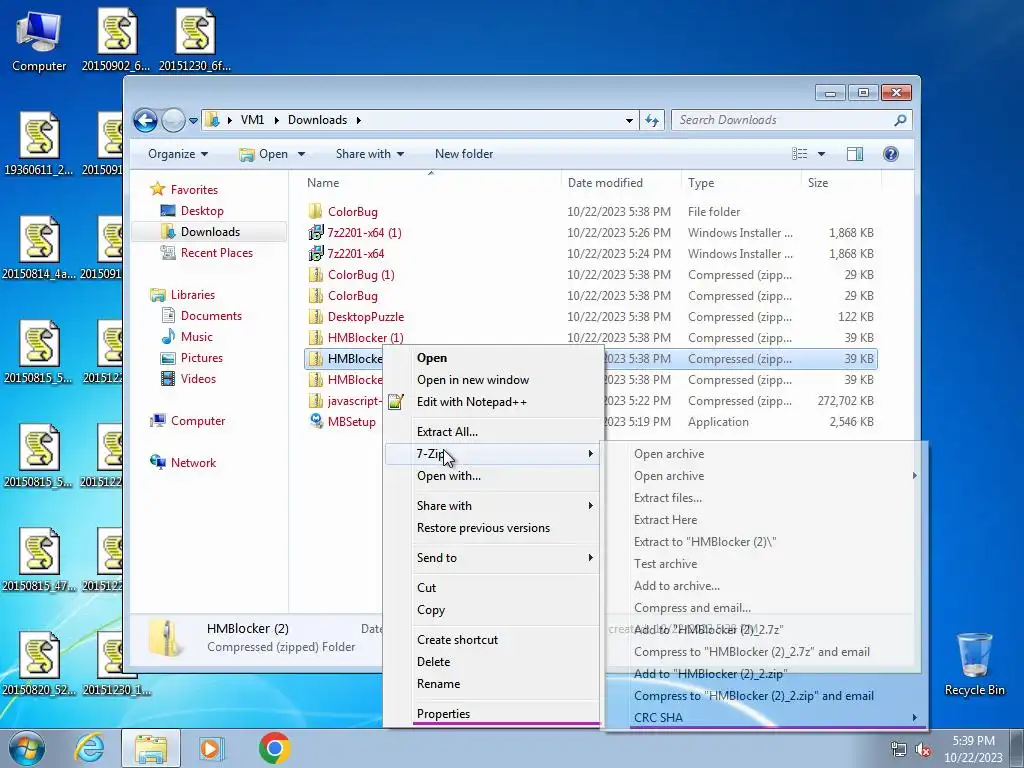Image resolution: width=1024 pixels, height=768 pixels.
Task: Sort by the Type column header
Action: pos(741,183)
